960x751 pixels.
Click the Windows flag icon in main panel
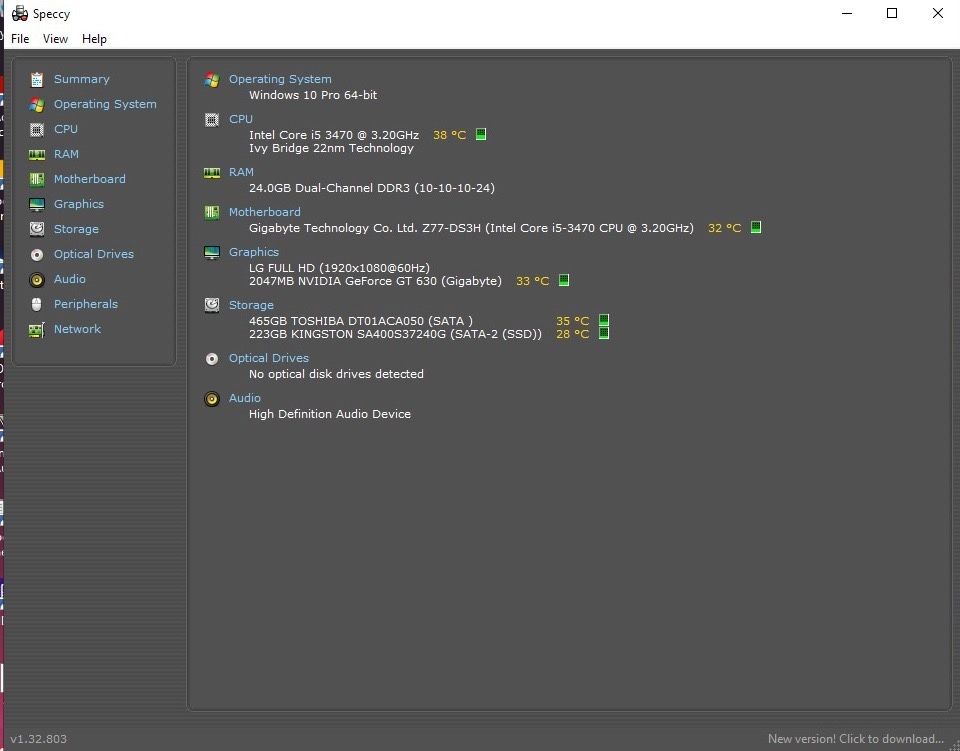tap(212, 80)
